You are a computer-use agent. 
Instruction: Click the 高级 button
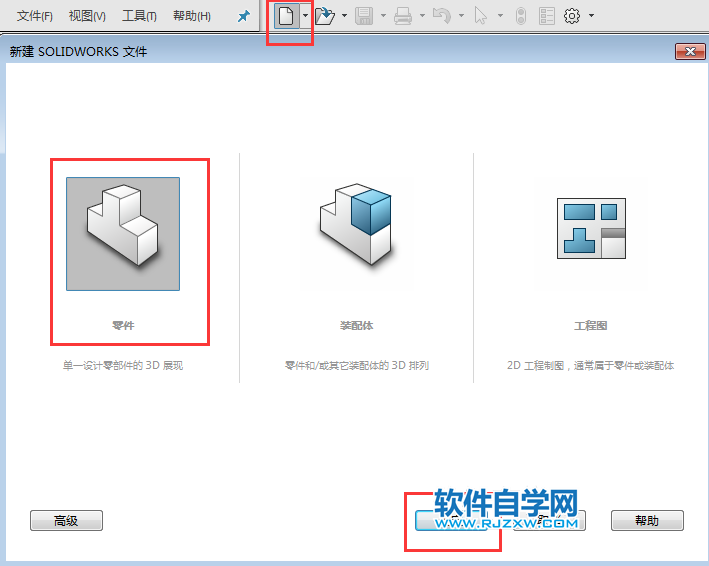pyautogui.click(x=66, y=520)
